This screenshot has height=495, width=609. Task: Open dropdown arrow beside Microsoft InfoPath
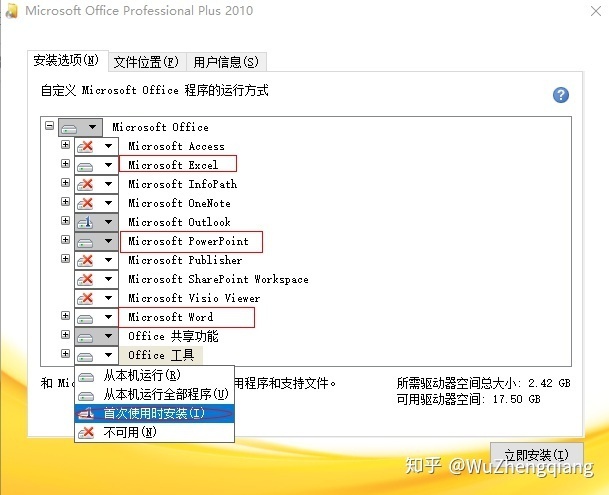tap(108, 185)
